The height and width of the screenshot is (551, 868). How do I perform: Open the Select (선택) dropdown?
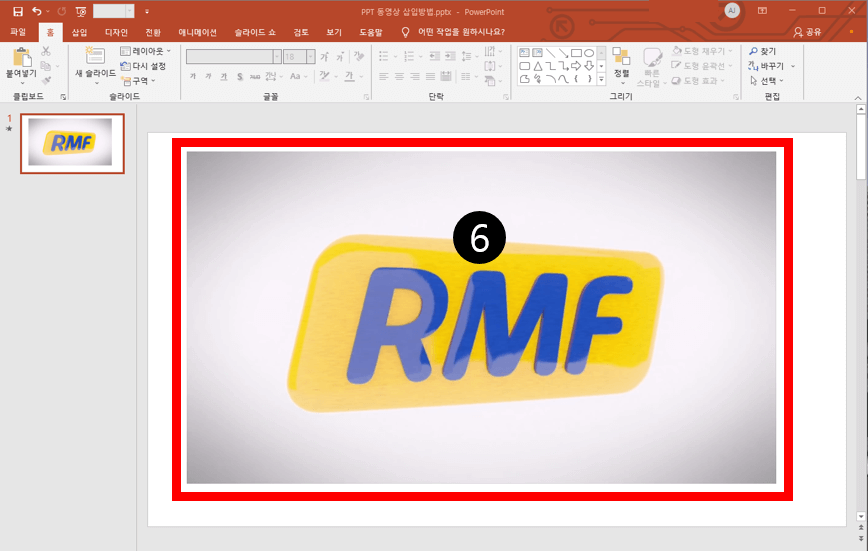pyautogui.click(x=767, y=81)
